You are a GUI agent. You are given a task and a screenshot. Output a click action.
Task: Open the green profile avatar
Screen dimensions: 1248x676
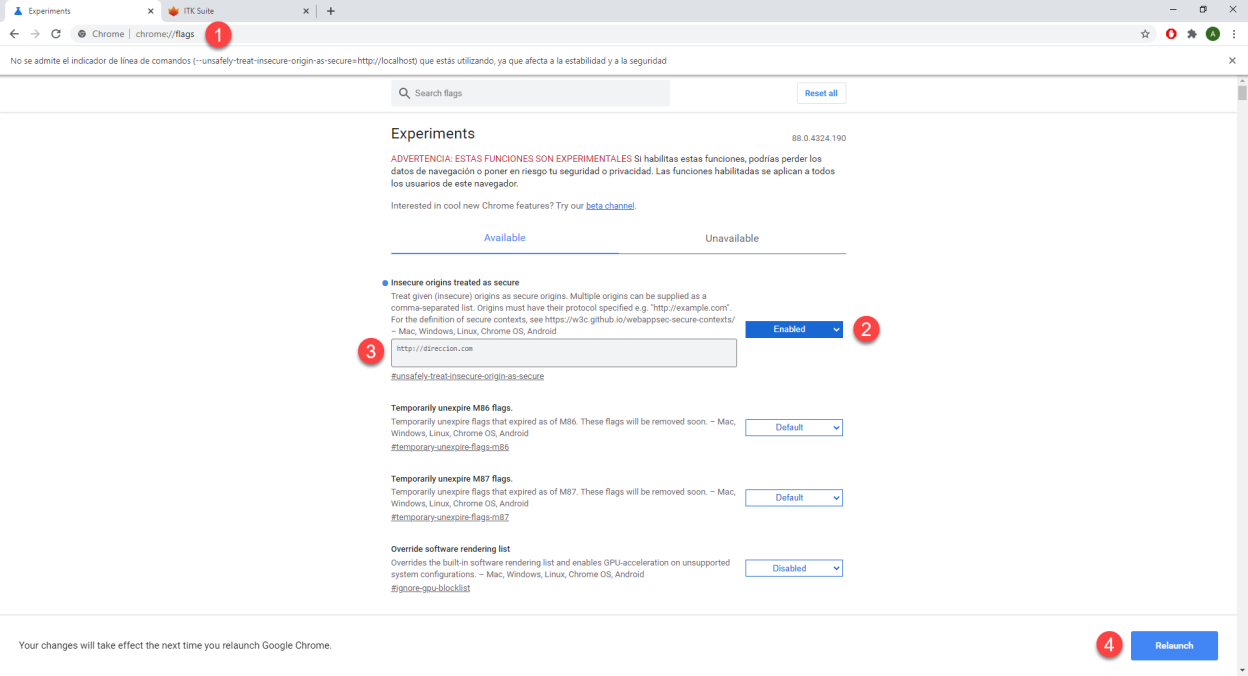(x=1213, y=34)
